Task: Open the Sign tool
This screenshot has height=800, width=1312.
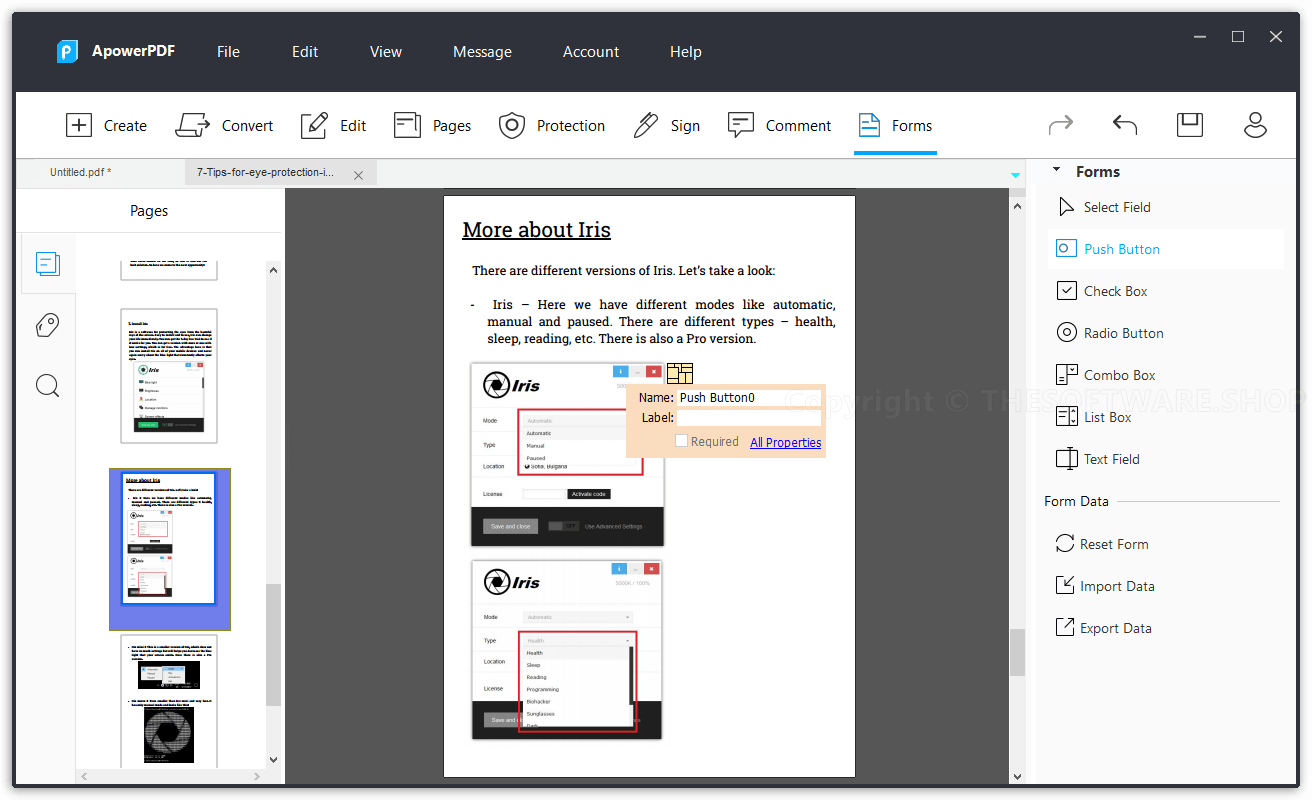Action: (x=666, y=125)
